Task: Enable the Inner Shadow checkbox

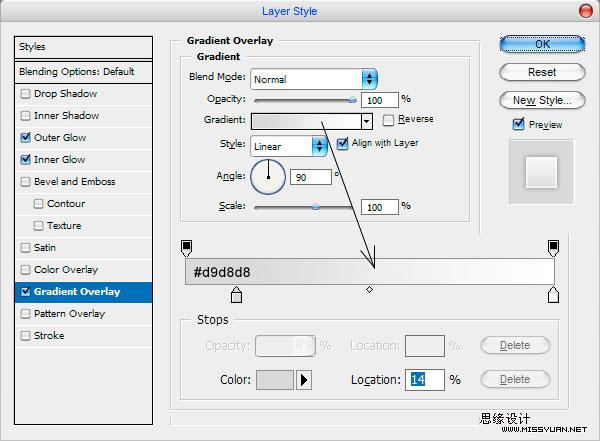Action: [x=25, y=116]
